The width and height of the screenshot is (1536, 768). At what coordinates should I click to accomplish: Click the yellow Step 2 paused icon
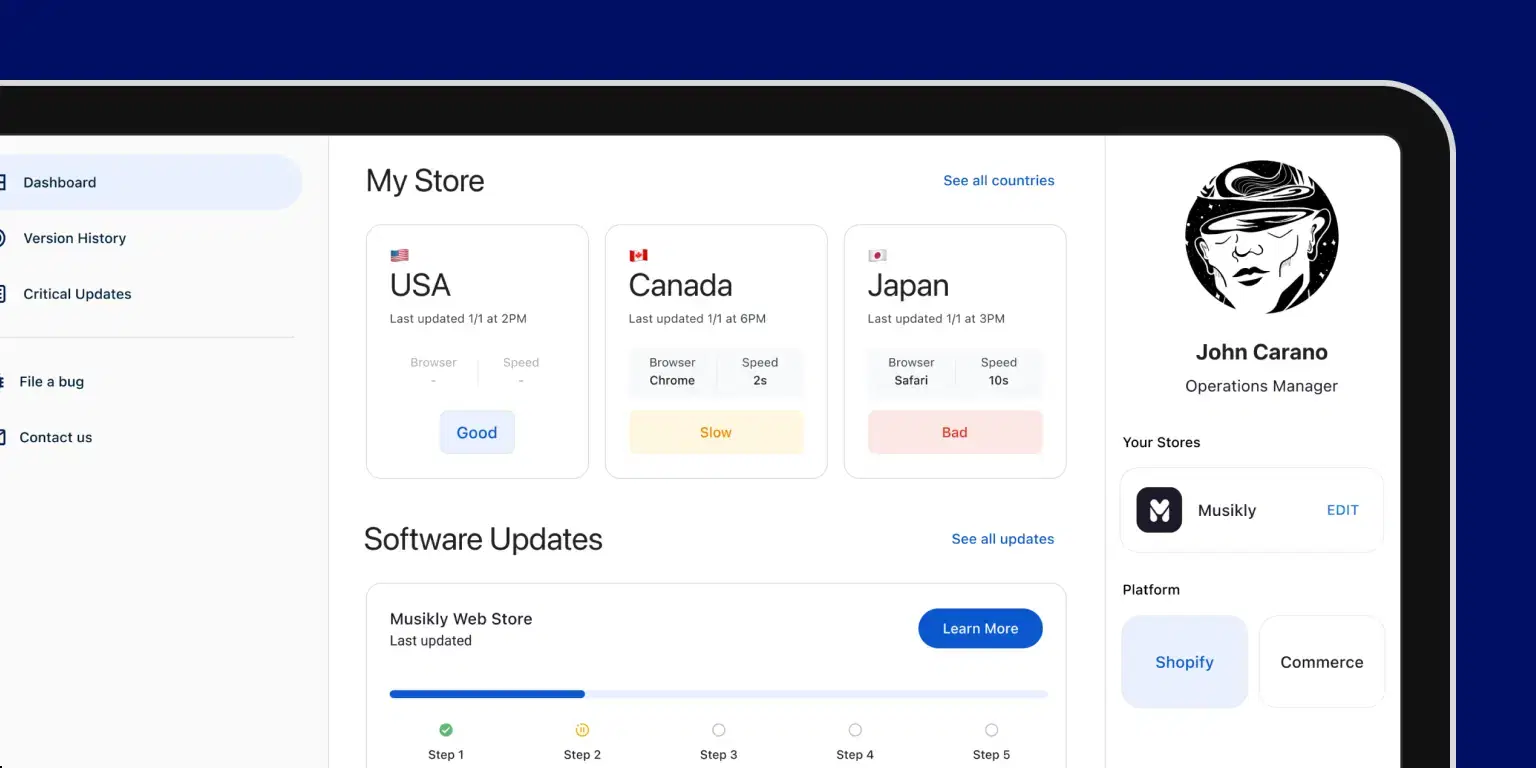pyautogui.click(x=582, y=730)
